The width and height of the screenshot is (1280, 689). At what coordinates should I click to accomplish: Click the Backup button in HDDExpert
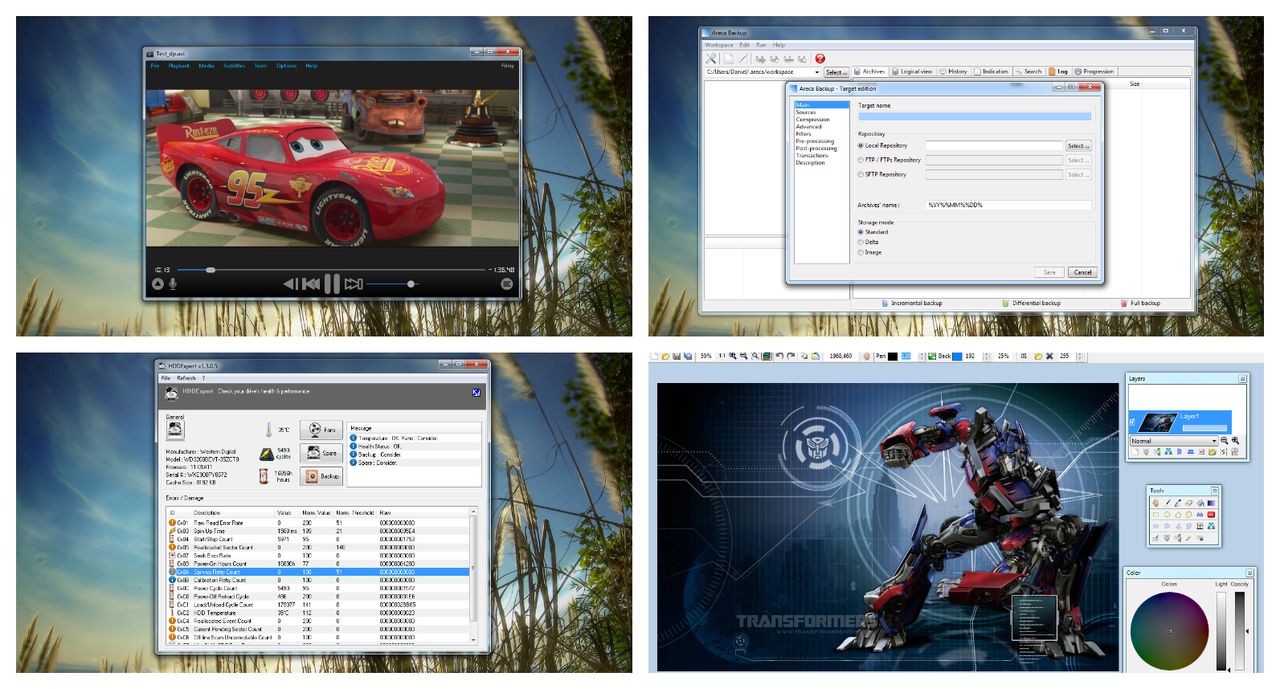tap(320, 476)
